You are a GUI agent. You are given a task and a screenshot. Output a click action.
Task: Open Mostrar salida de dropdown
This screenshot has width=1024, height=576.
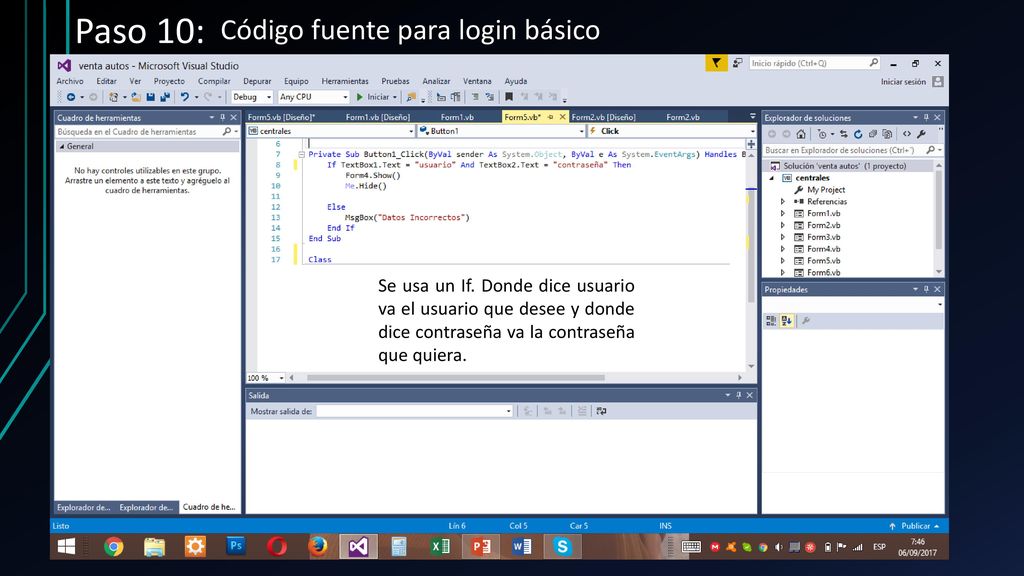(x=508, y=411)
